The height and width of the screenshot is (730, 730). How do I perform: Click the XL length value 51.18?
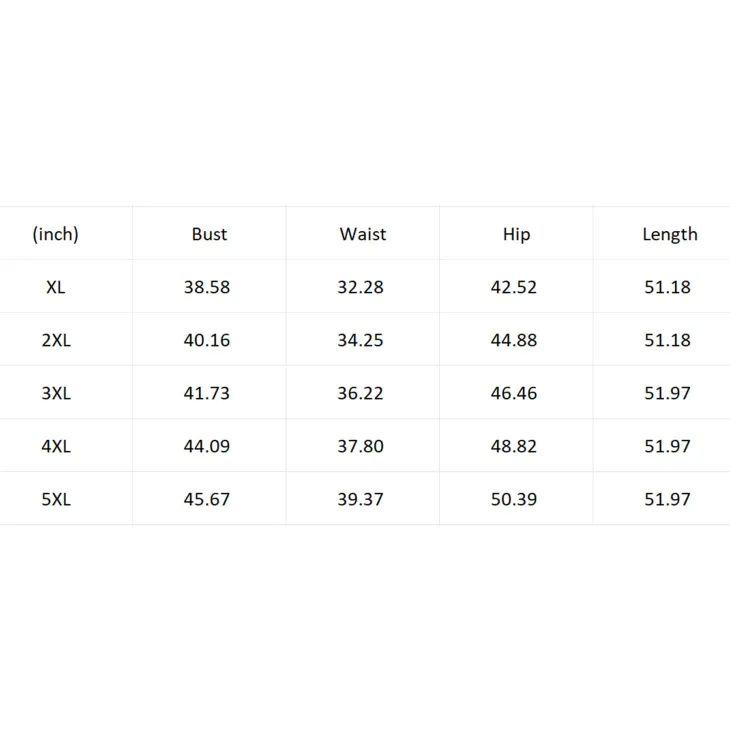click(x=668, y=287)
